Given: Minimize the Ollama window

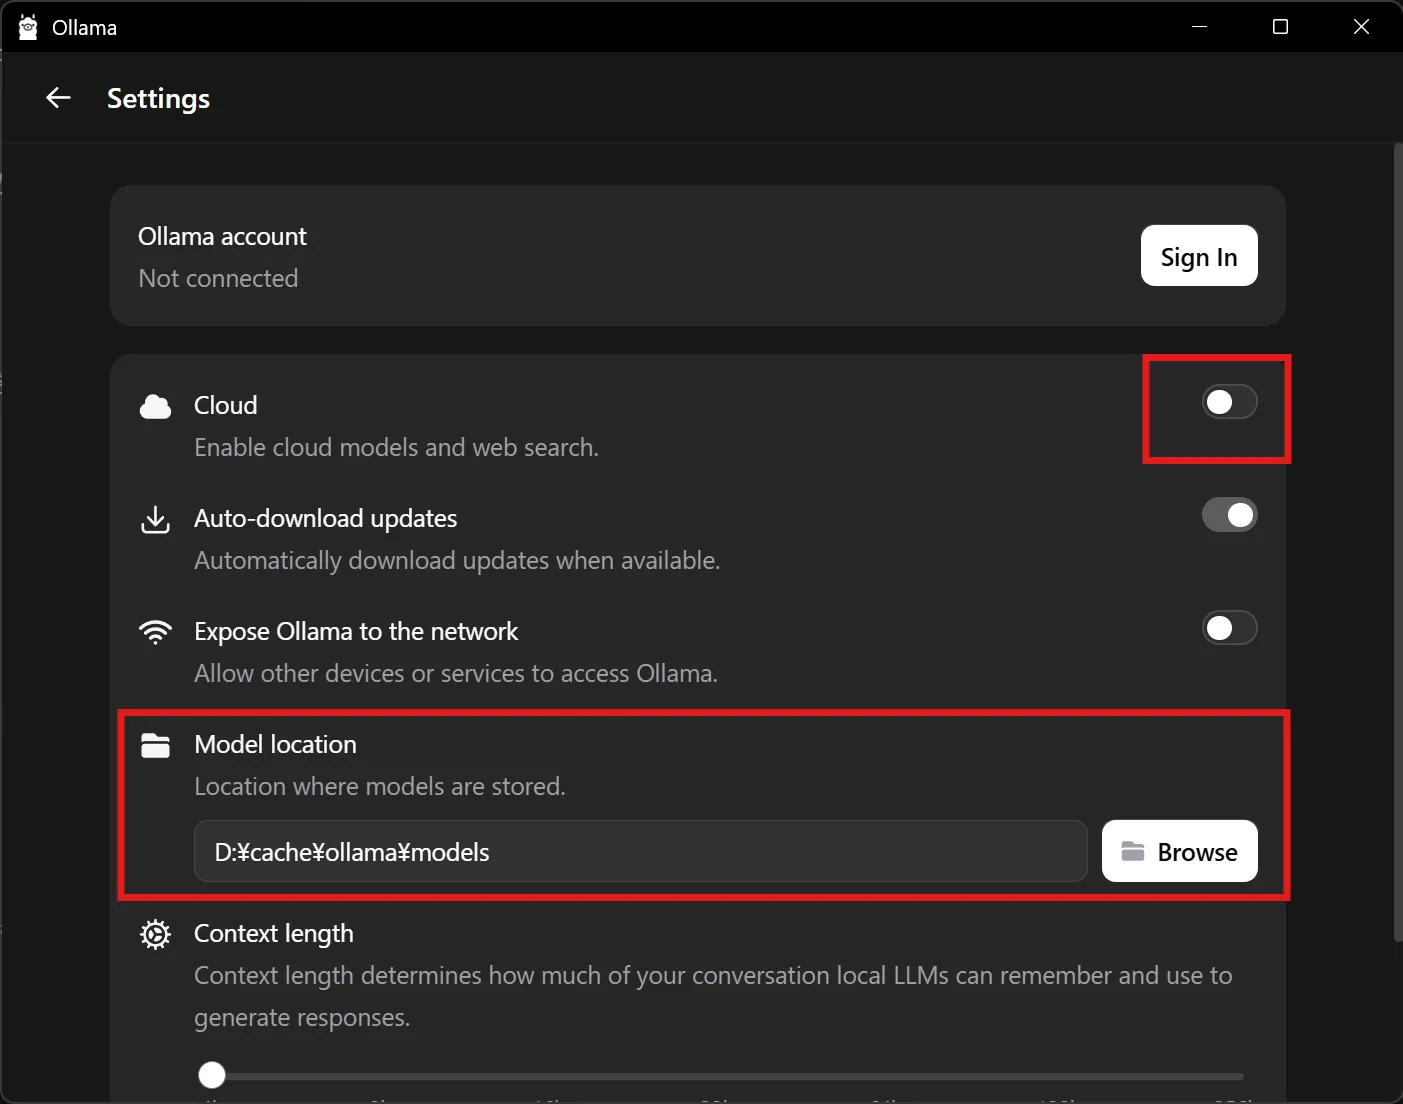Looking at the screenshot, I should pos(1200,27).
